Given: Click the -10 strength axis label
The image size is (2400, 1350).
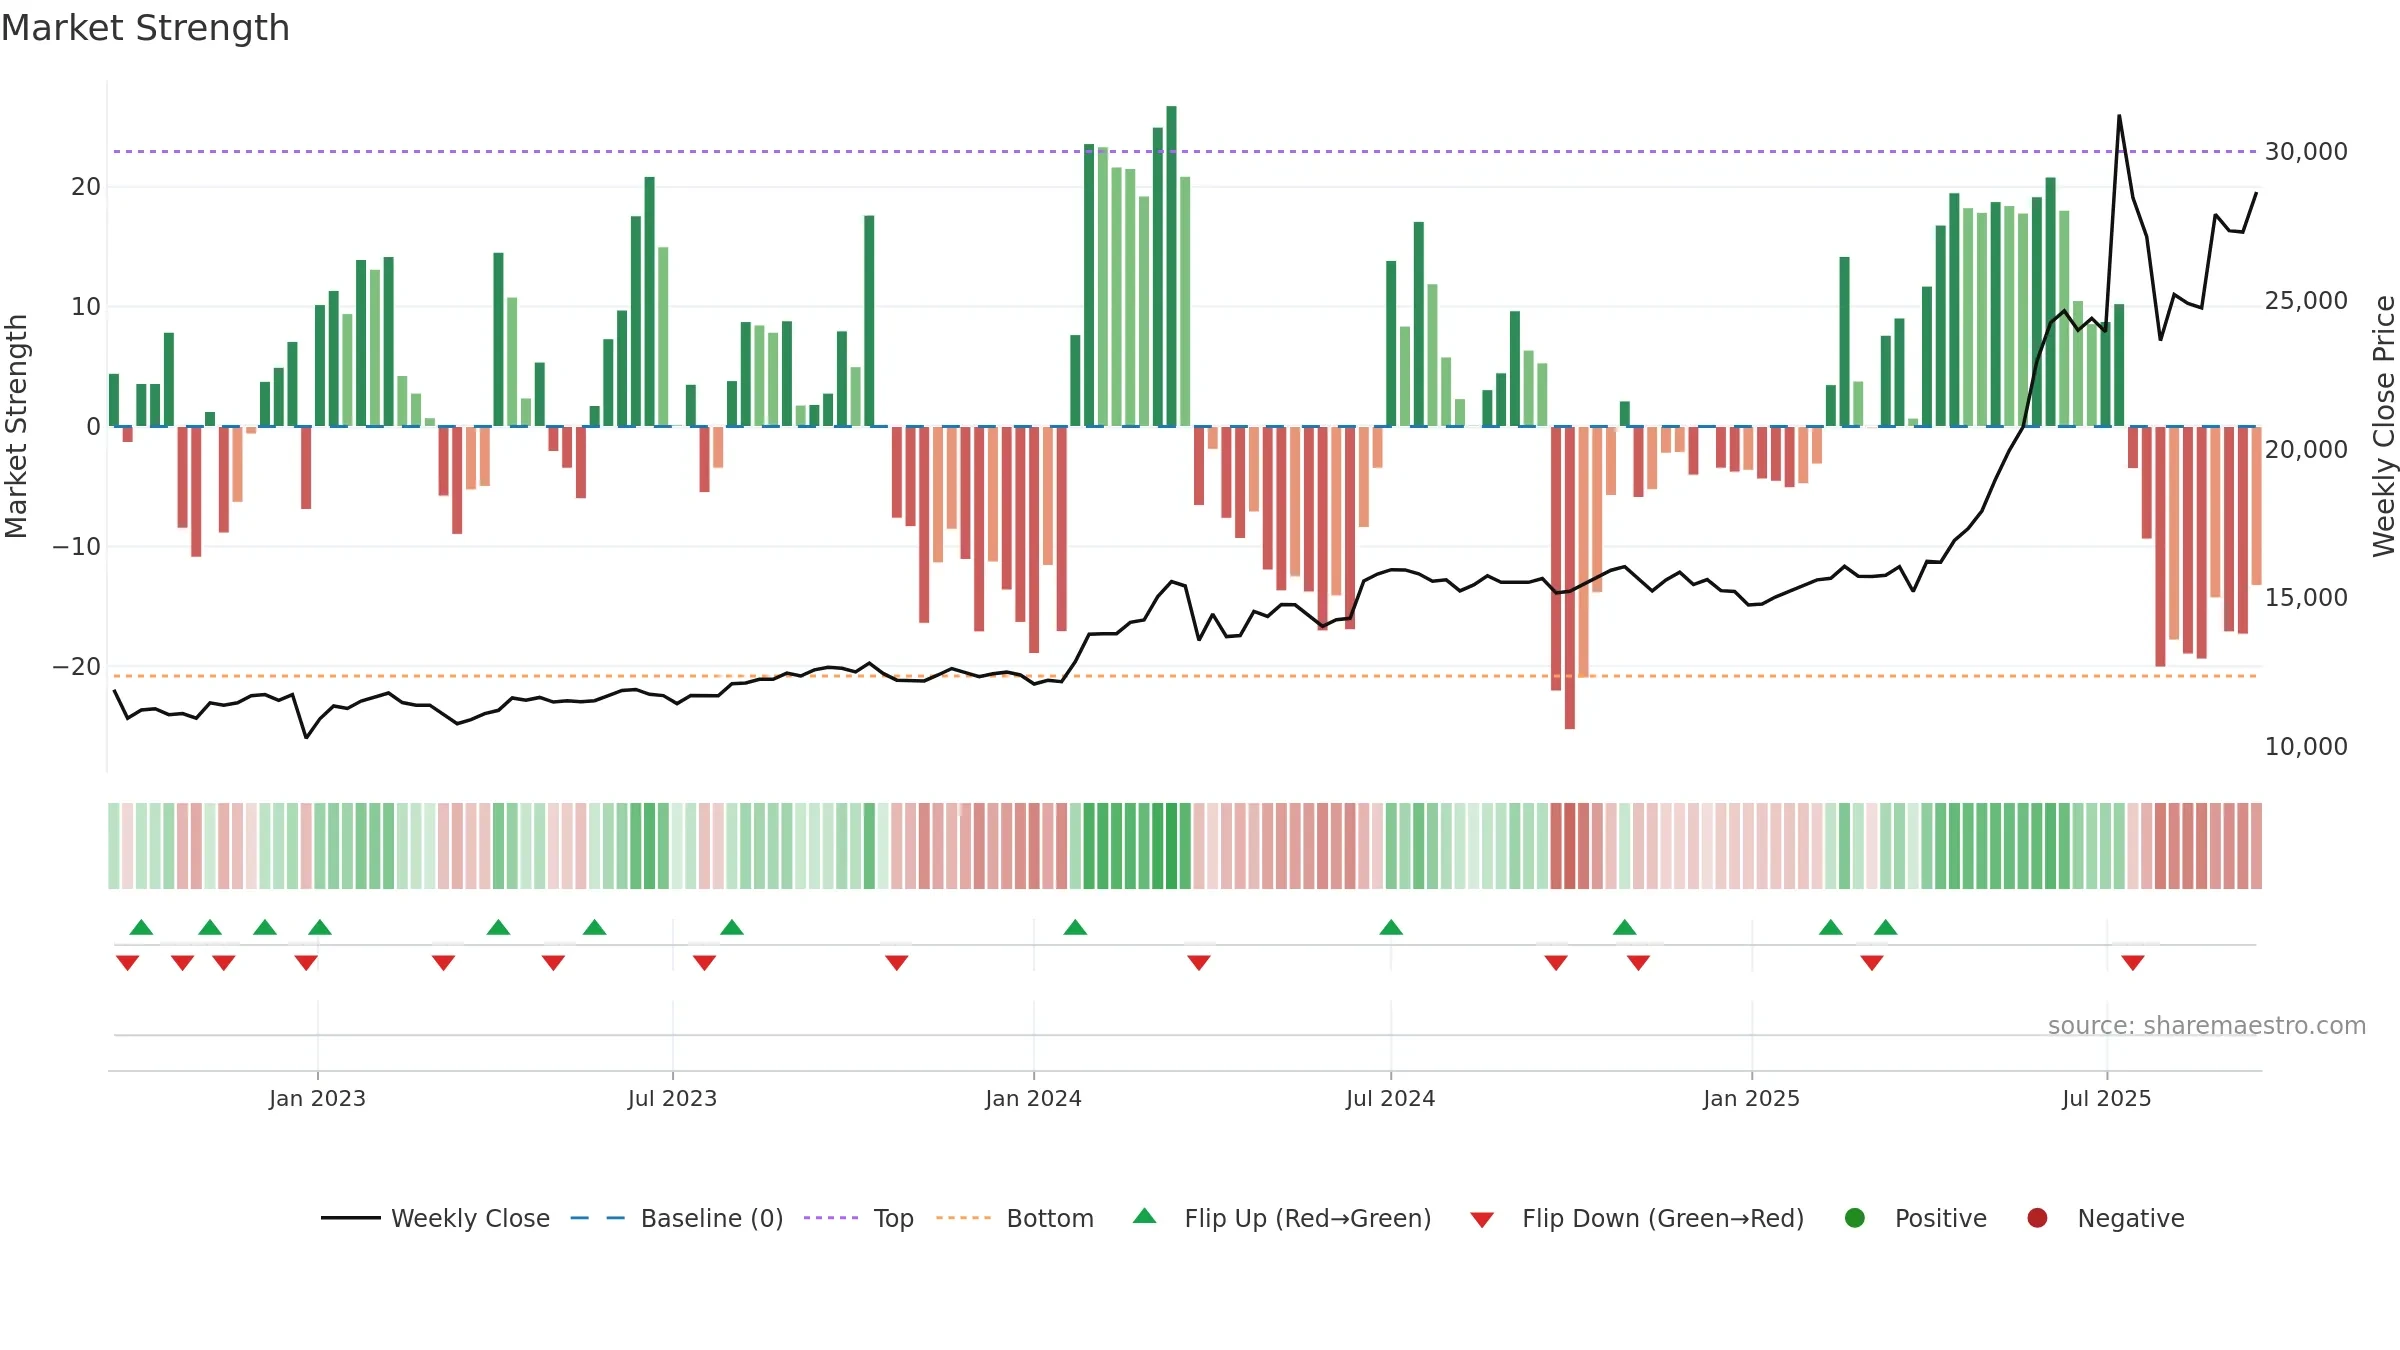Looking at the screenshot, I should click(x=77, y=547).
